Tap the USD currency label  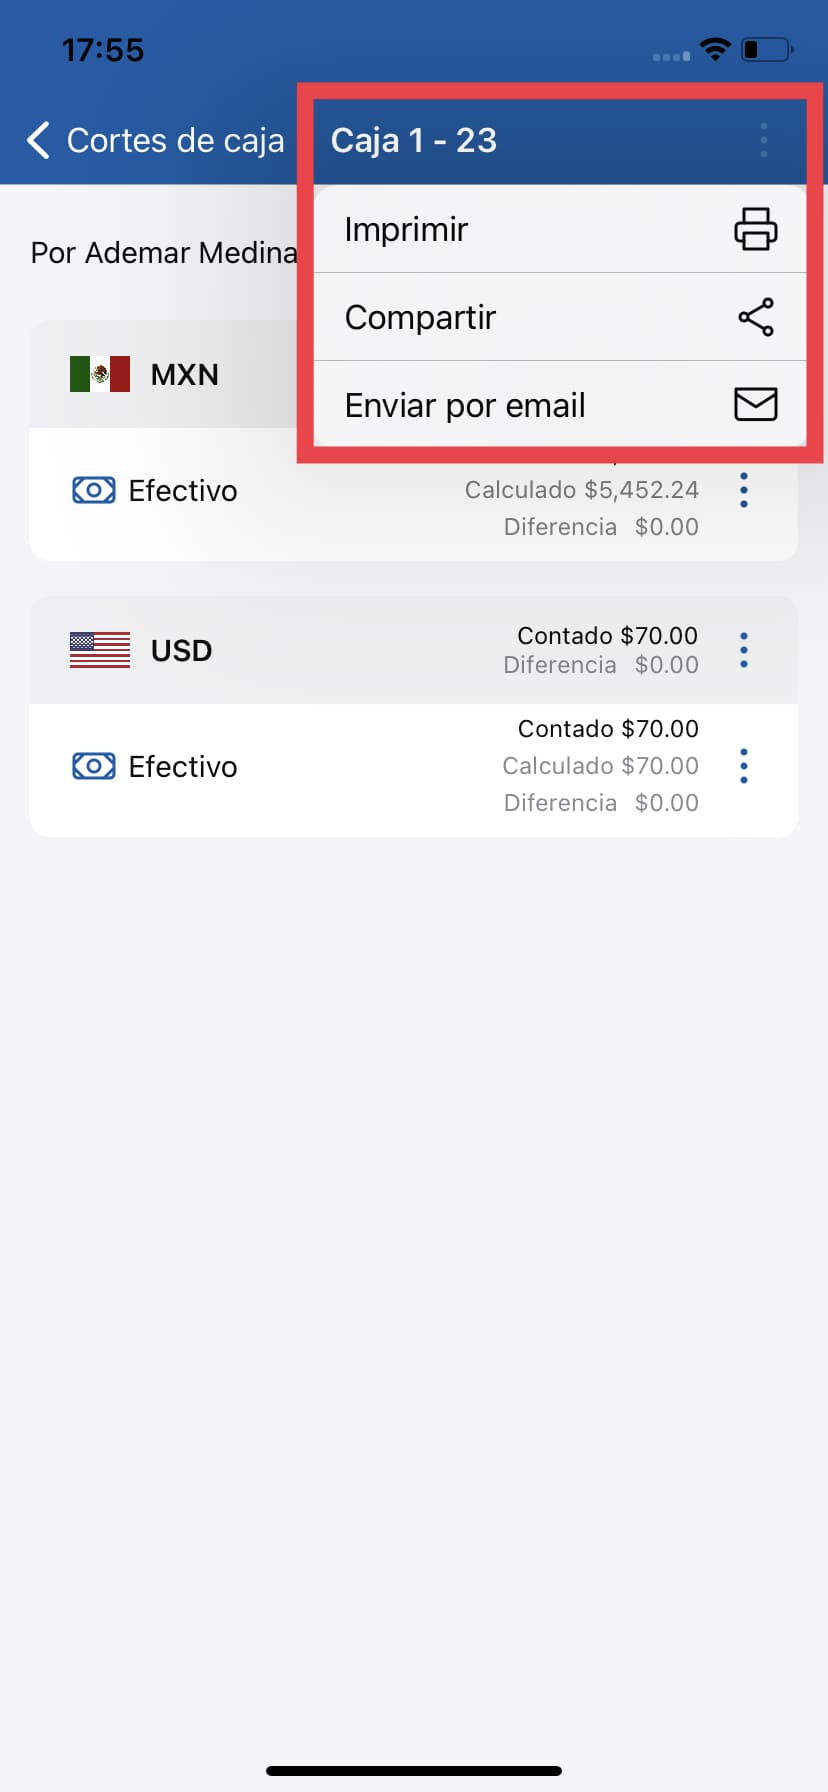(x=181, y=650)
